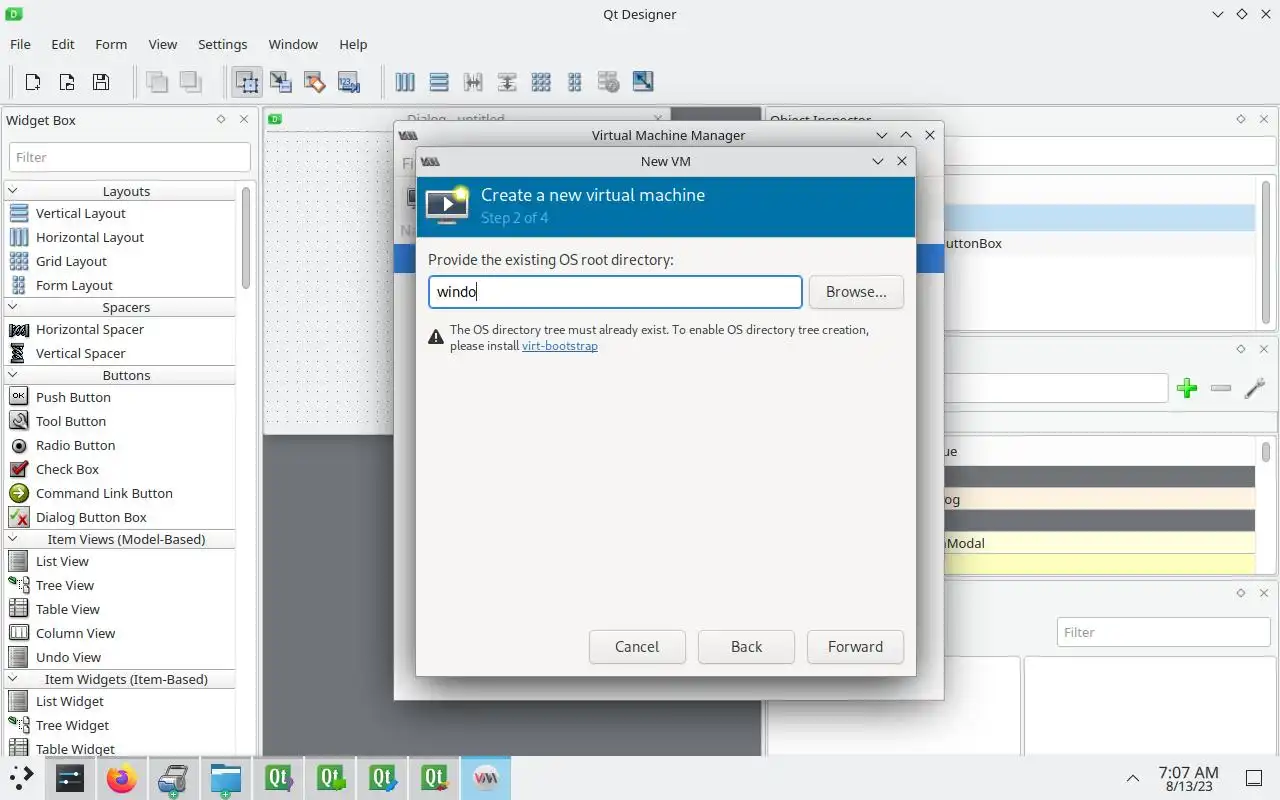This screenshot has width=1280, height=800.
Task: Open the Edit menu
Action: 63,44
